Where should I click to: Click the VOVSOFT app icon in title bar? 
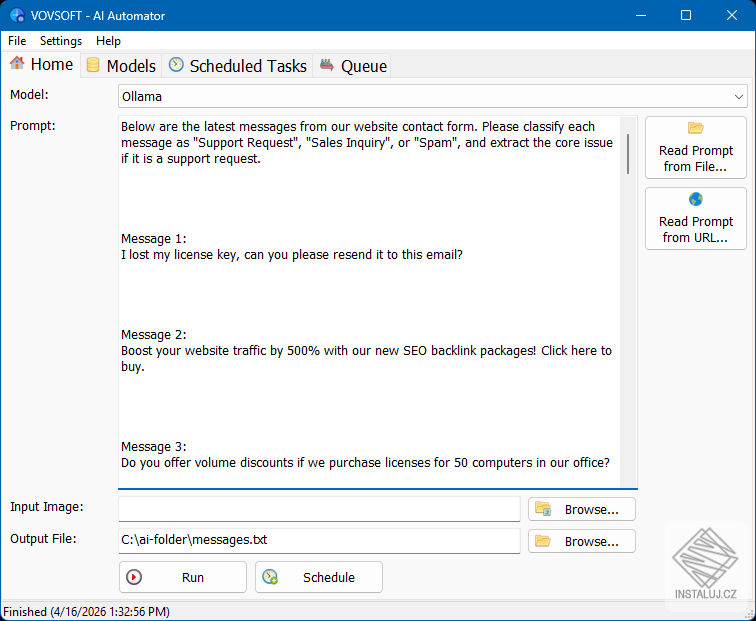pos(17,15)
